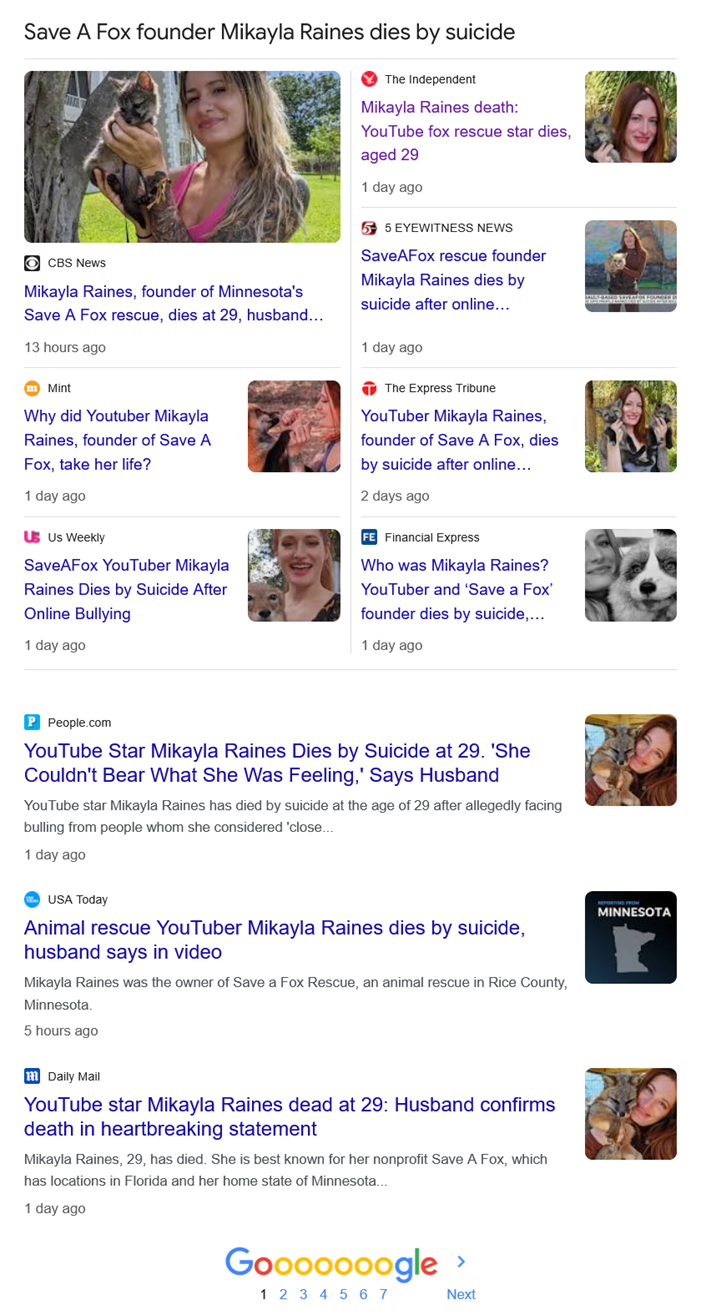Image resolution: width=701 pixels, height=1315 pixels.
Task: Click the USA Today source icon
Action: click(32, 899)
